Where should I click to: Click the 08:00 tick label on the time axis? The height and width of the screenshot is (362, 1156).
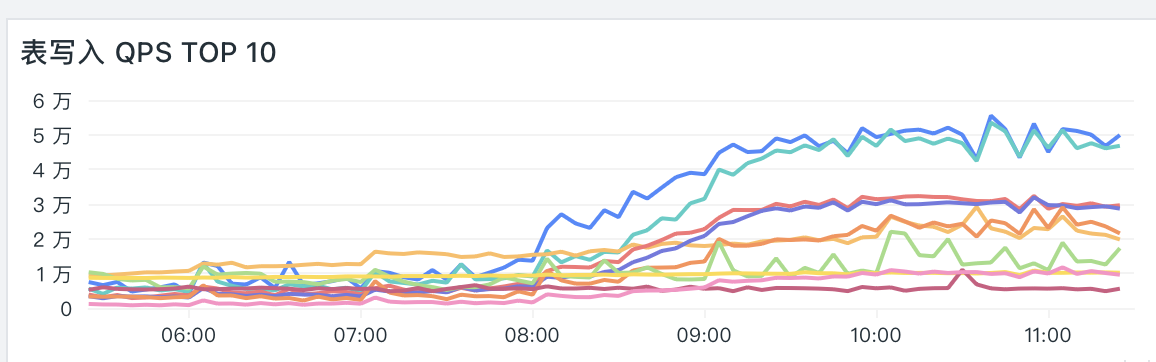(532, 335)
